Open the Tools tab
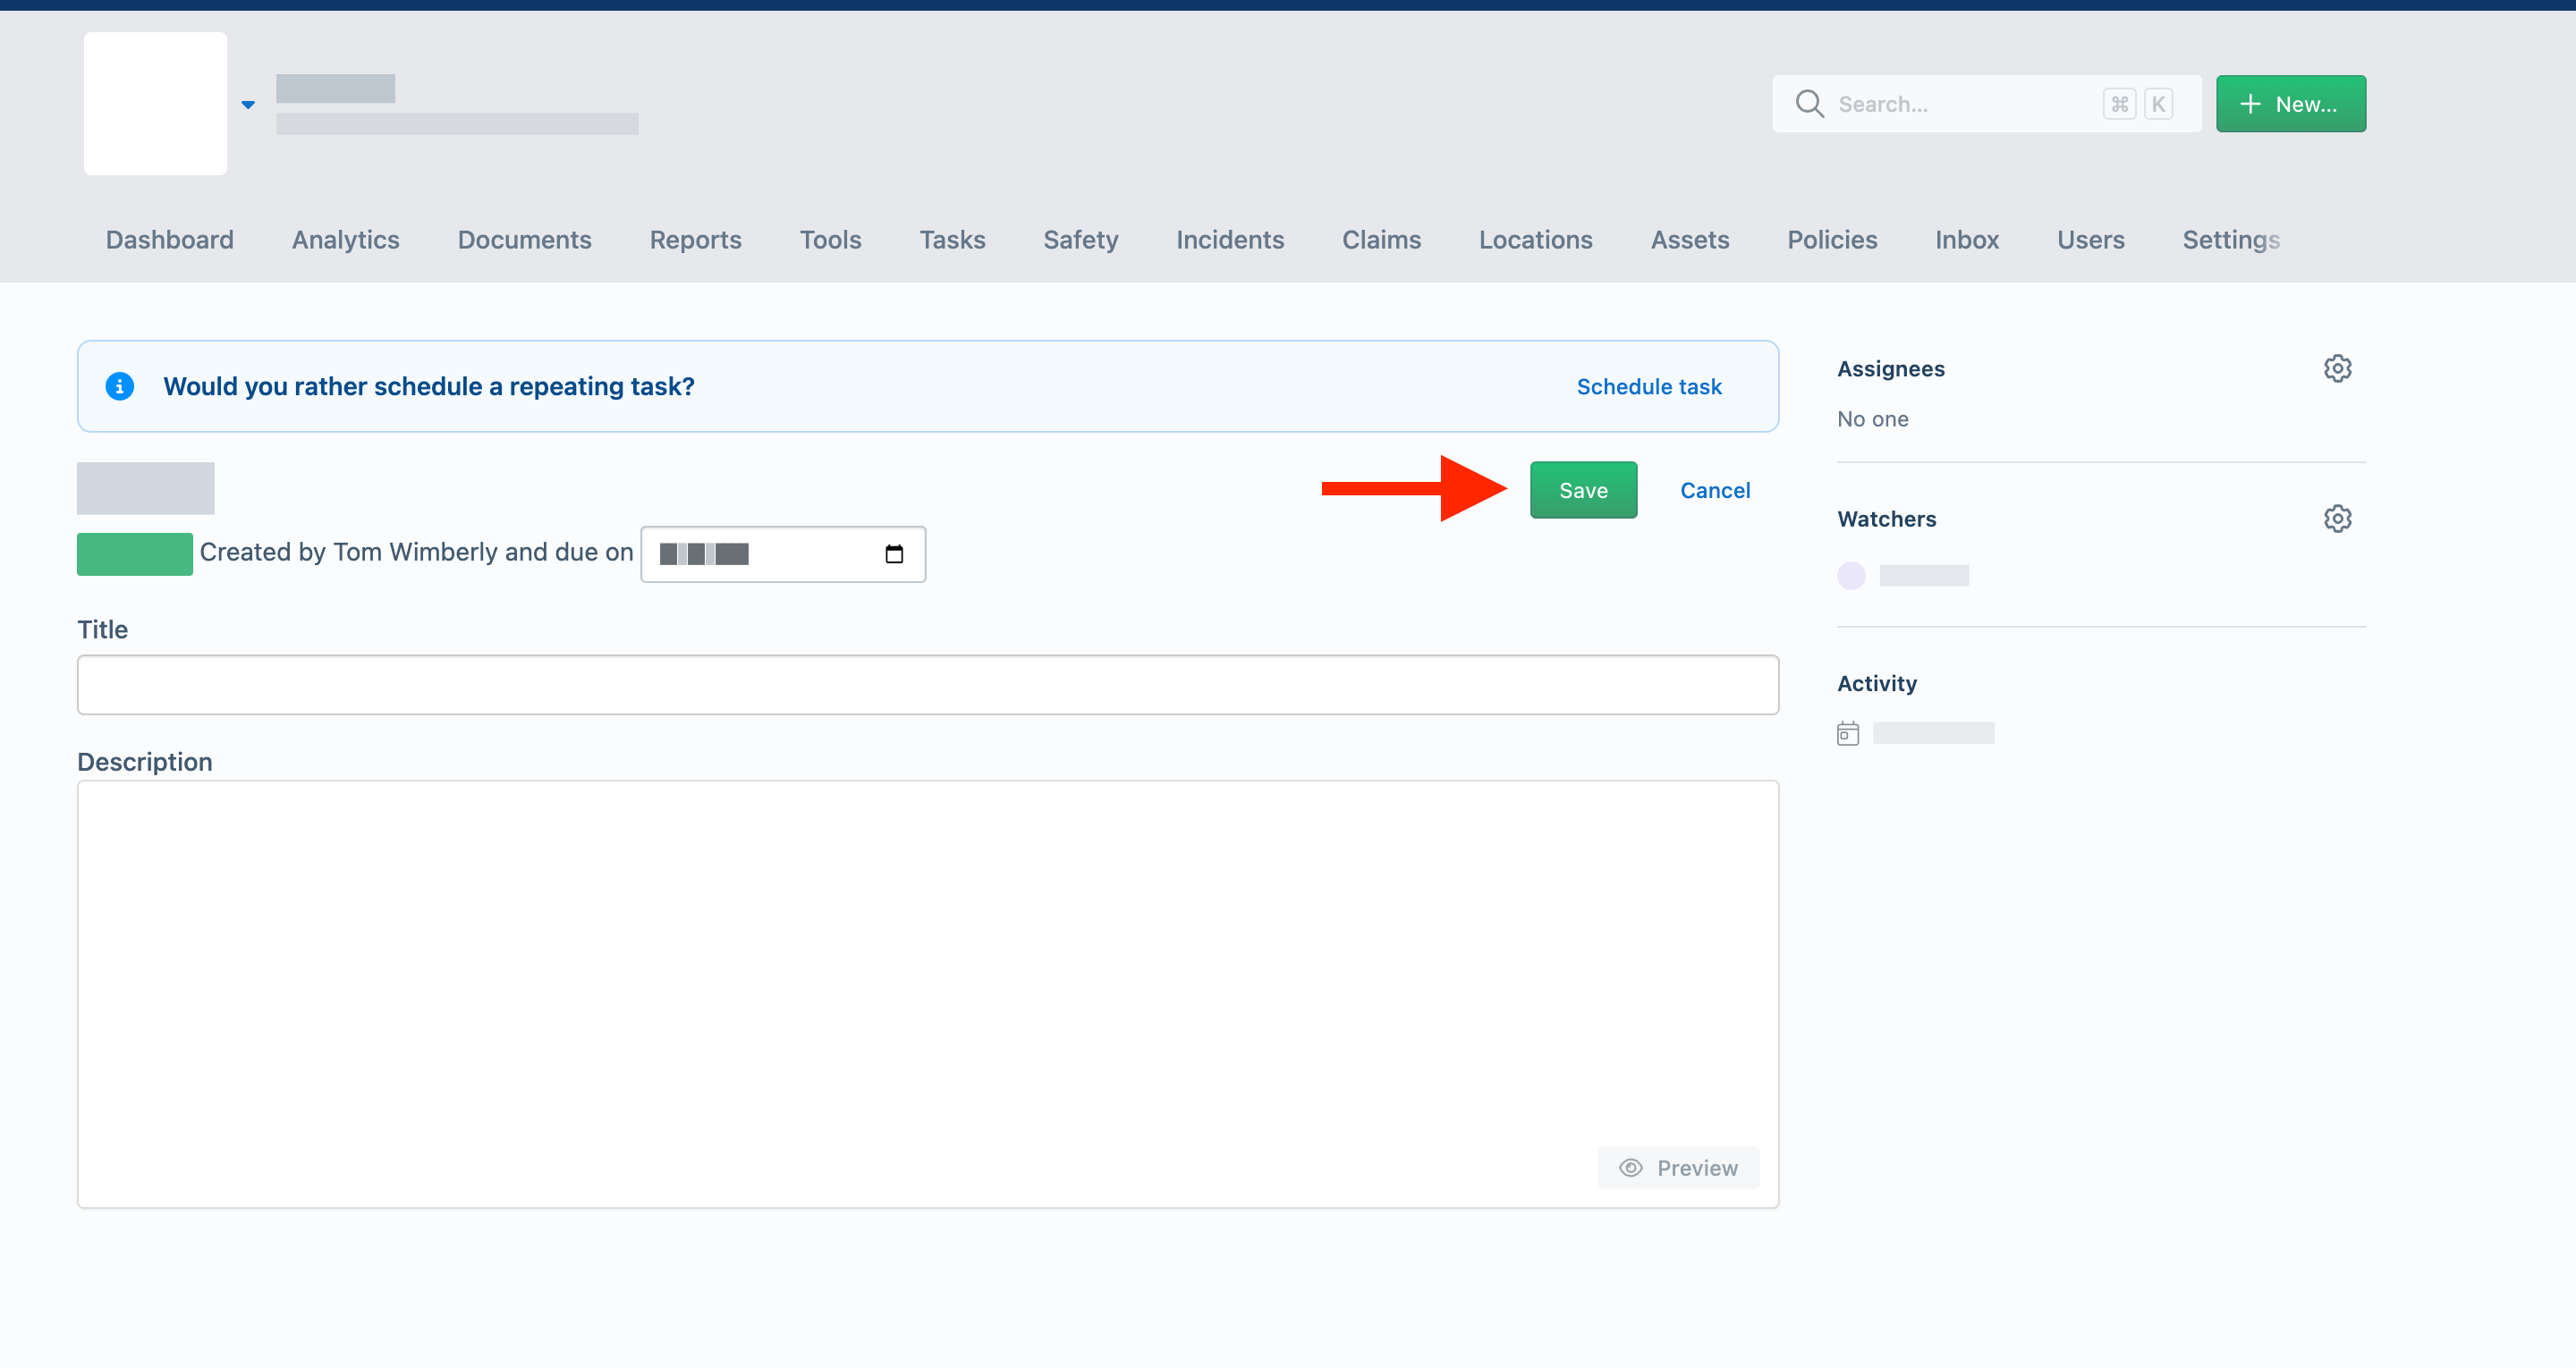 (830, 240)
